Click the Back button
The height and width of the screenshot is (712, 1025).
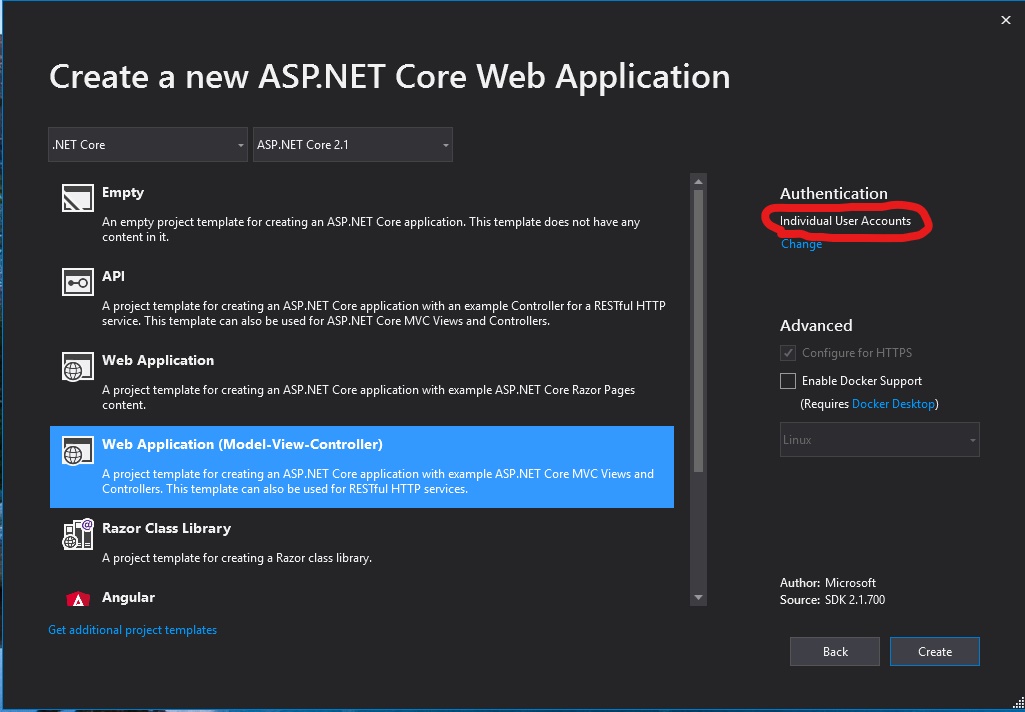coord(835,651)
